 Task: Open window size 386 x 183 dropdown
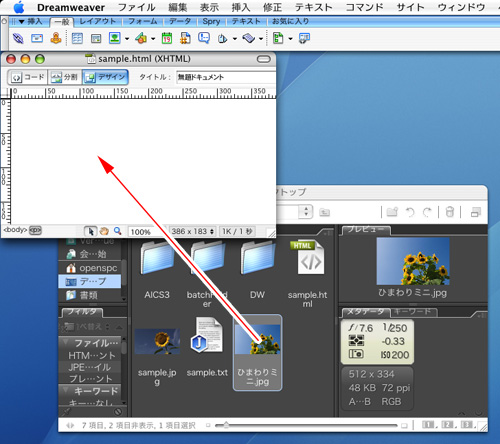point(193,231)
